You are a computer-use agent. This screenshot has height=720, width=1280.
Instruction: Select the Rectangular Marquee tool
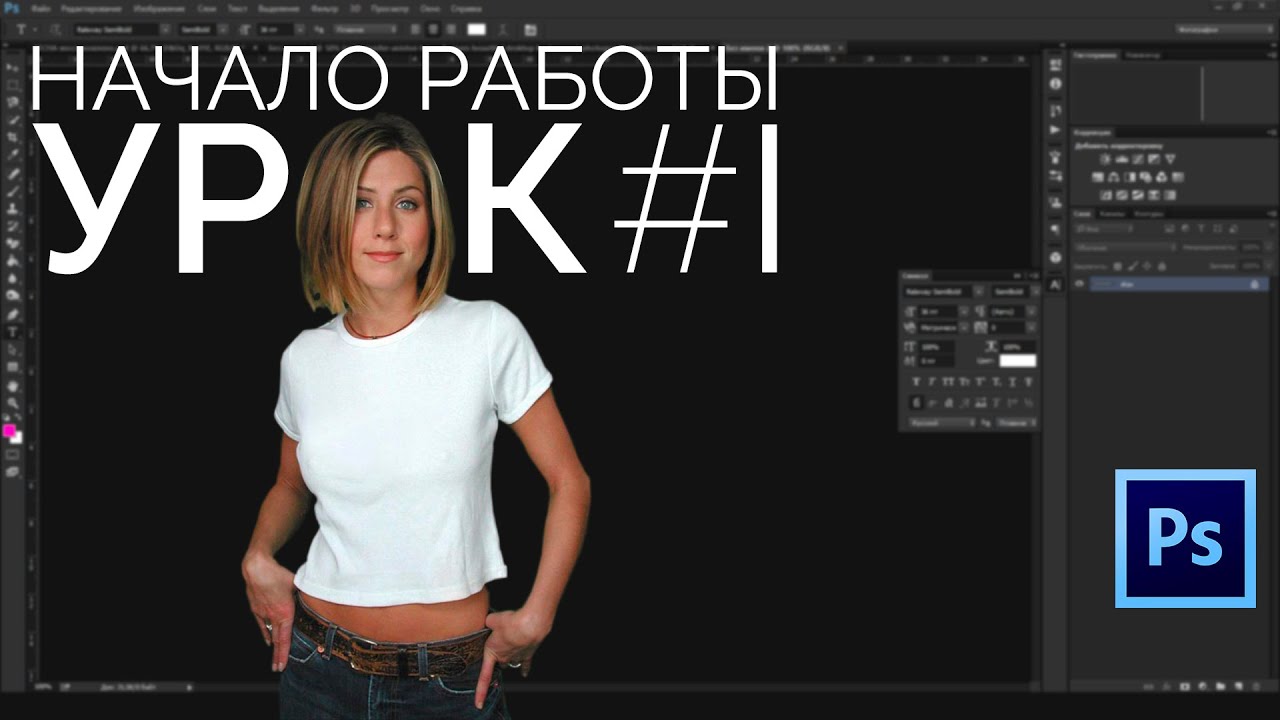click(x=14, y=85)
